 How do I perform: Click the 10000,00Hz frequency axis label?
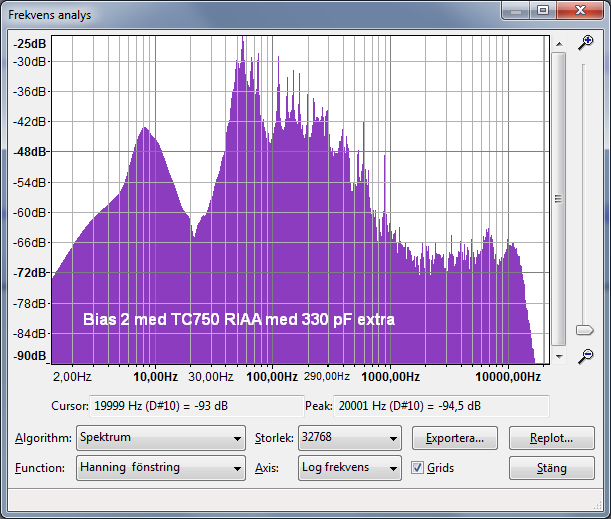point(508,377)
